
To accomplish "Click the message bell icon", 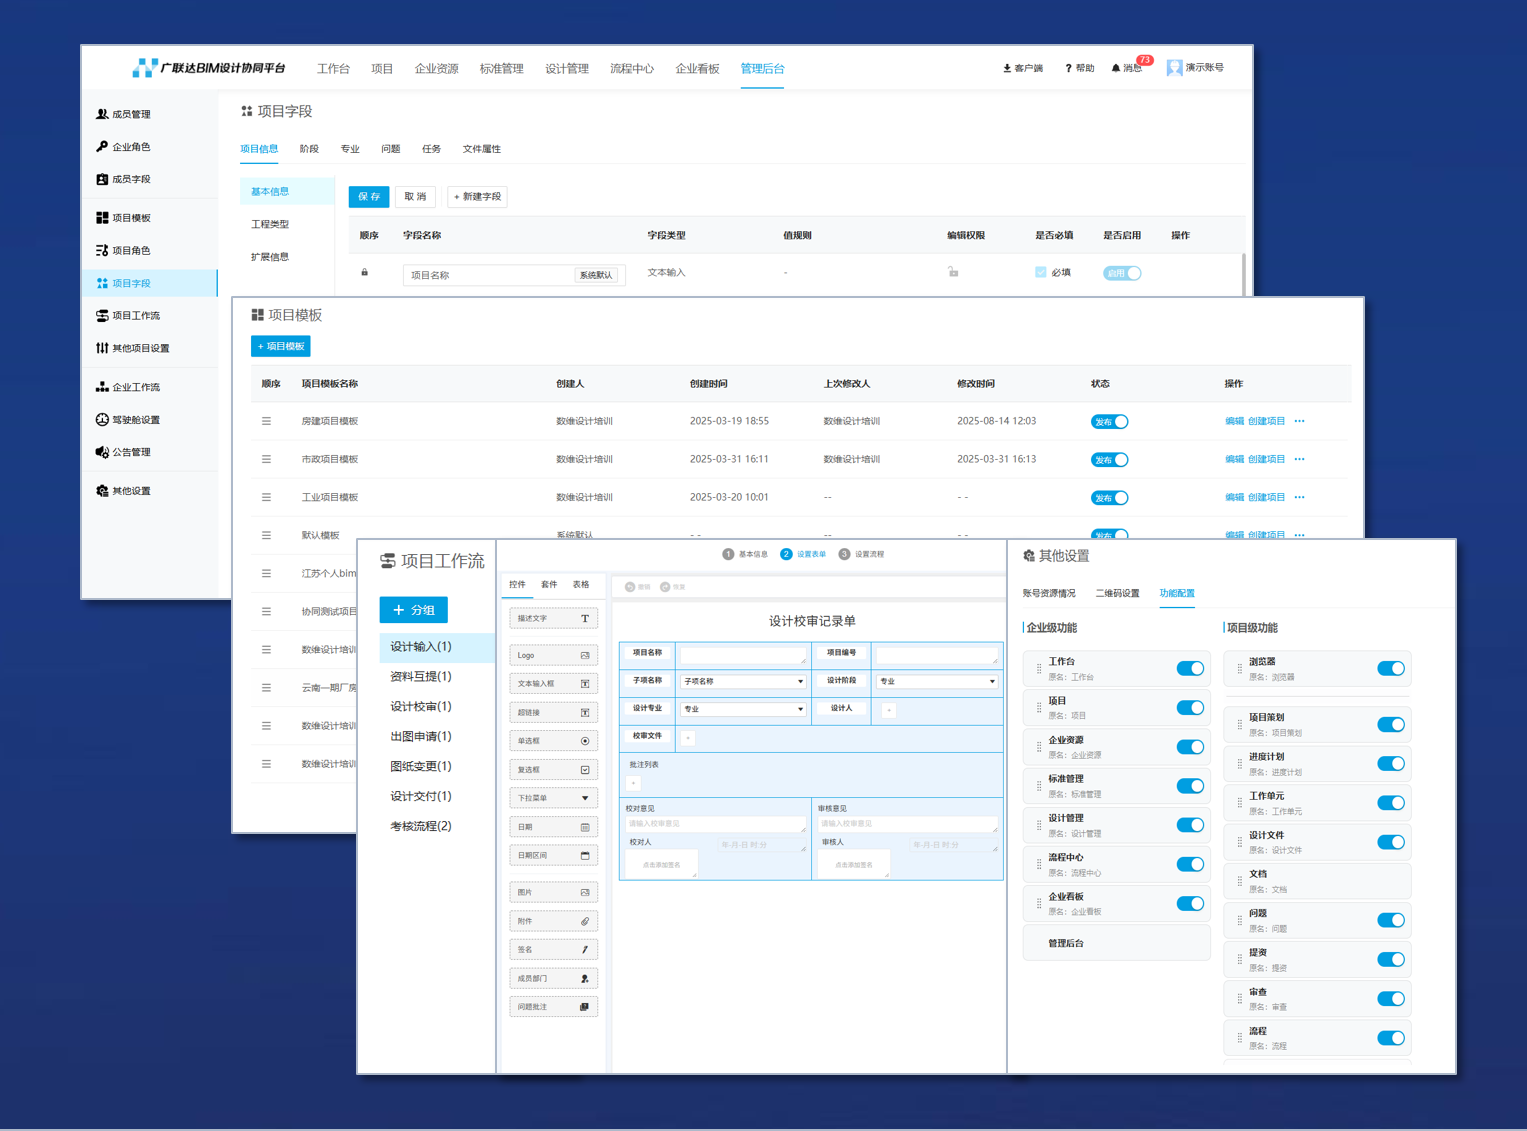I will point(1116,69).
